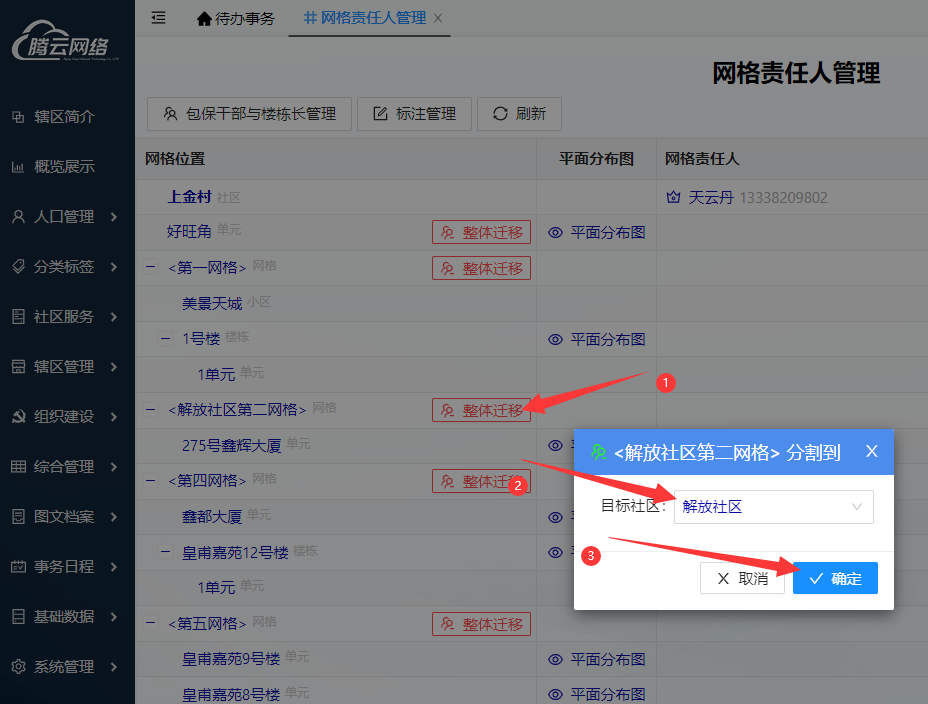
Task: Click the 系统管理 gear icon
Action: coord(18,667)
